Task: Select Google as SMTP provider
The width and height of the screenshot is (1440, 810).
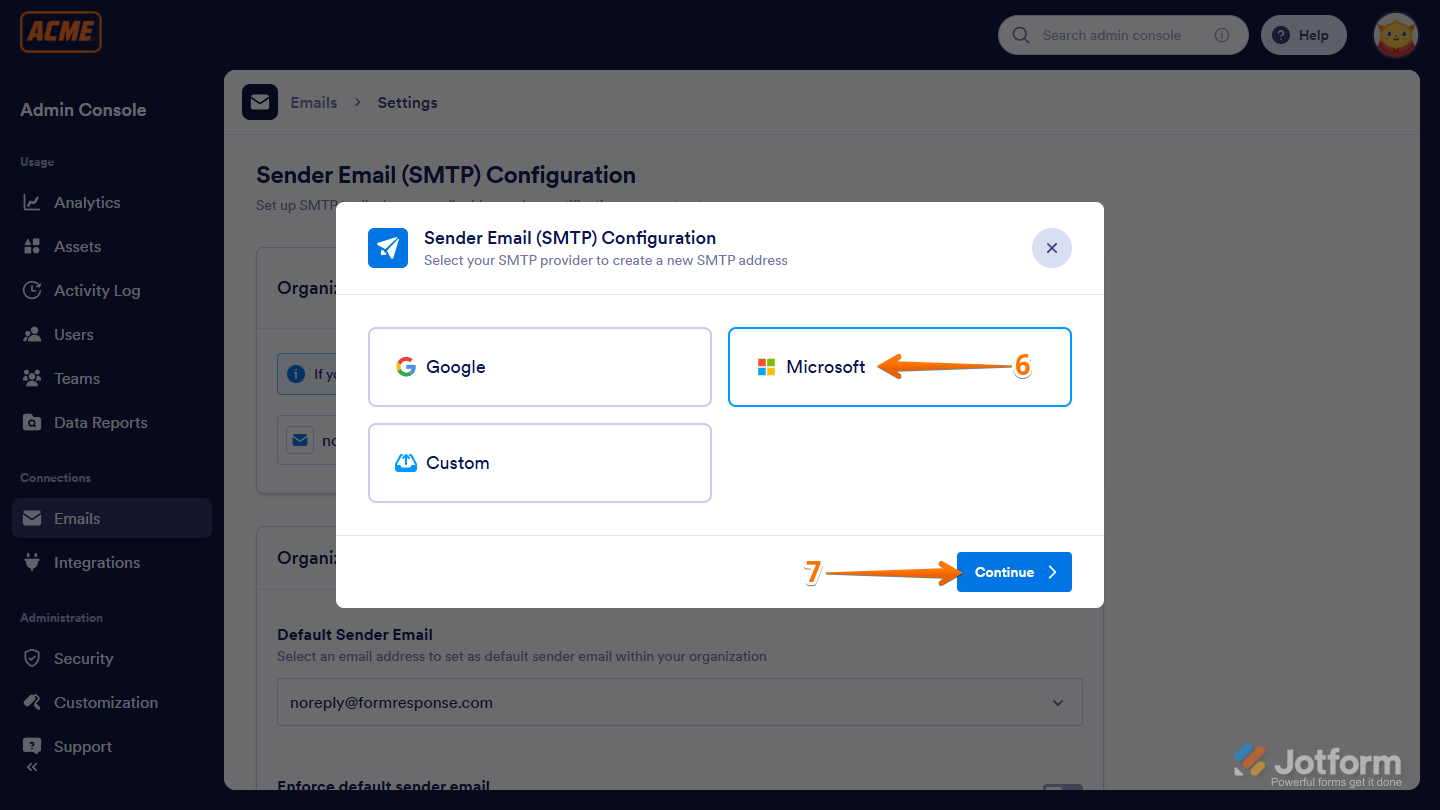Action: (x=540, y=366)
